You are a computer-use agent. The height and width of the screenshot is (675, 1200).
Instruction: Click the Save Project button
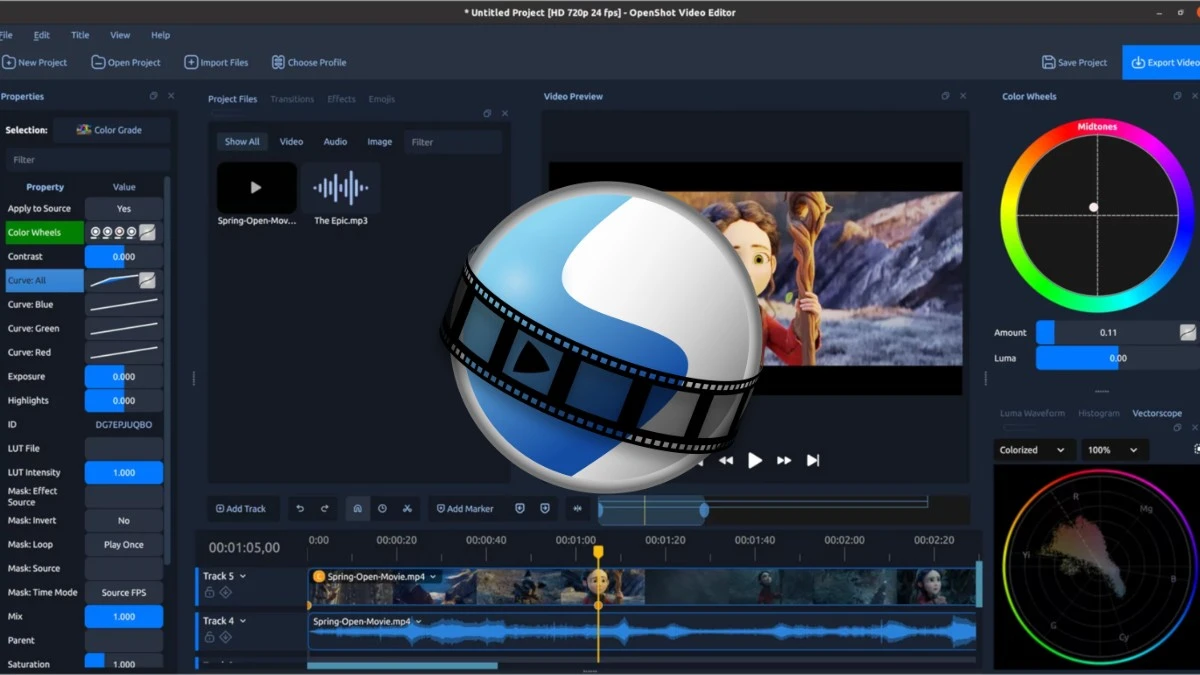(1075, 62)
